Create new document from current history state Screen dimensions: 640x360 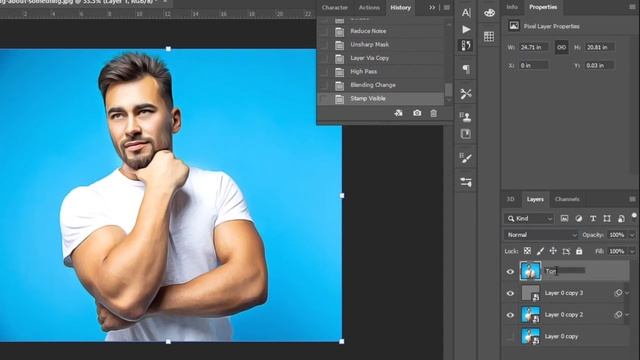click(x=398, y=113)
